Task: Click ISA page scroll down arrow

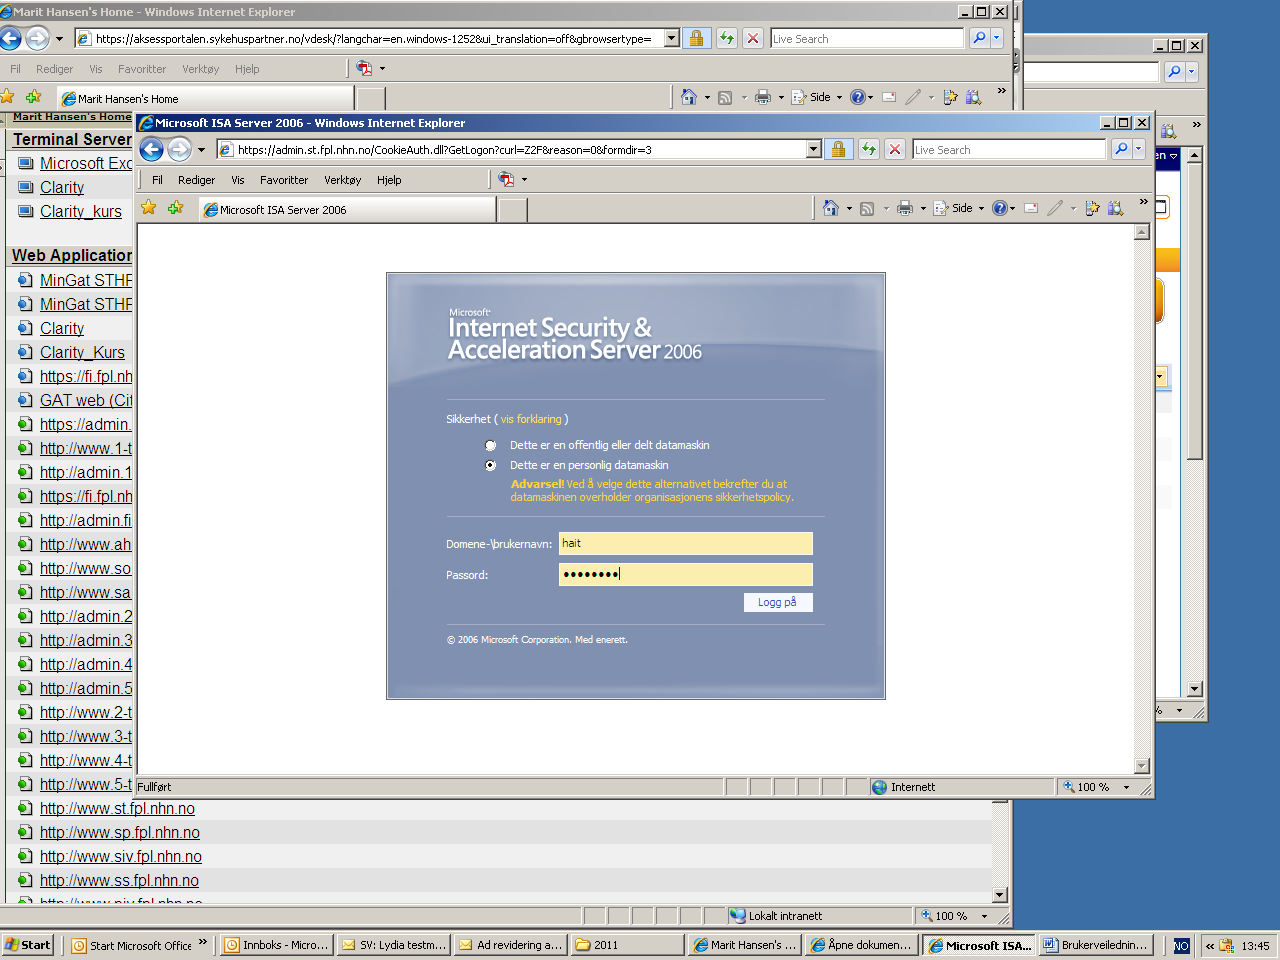Action: 1142,766
